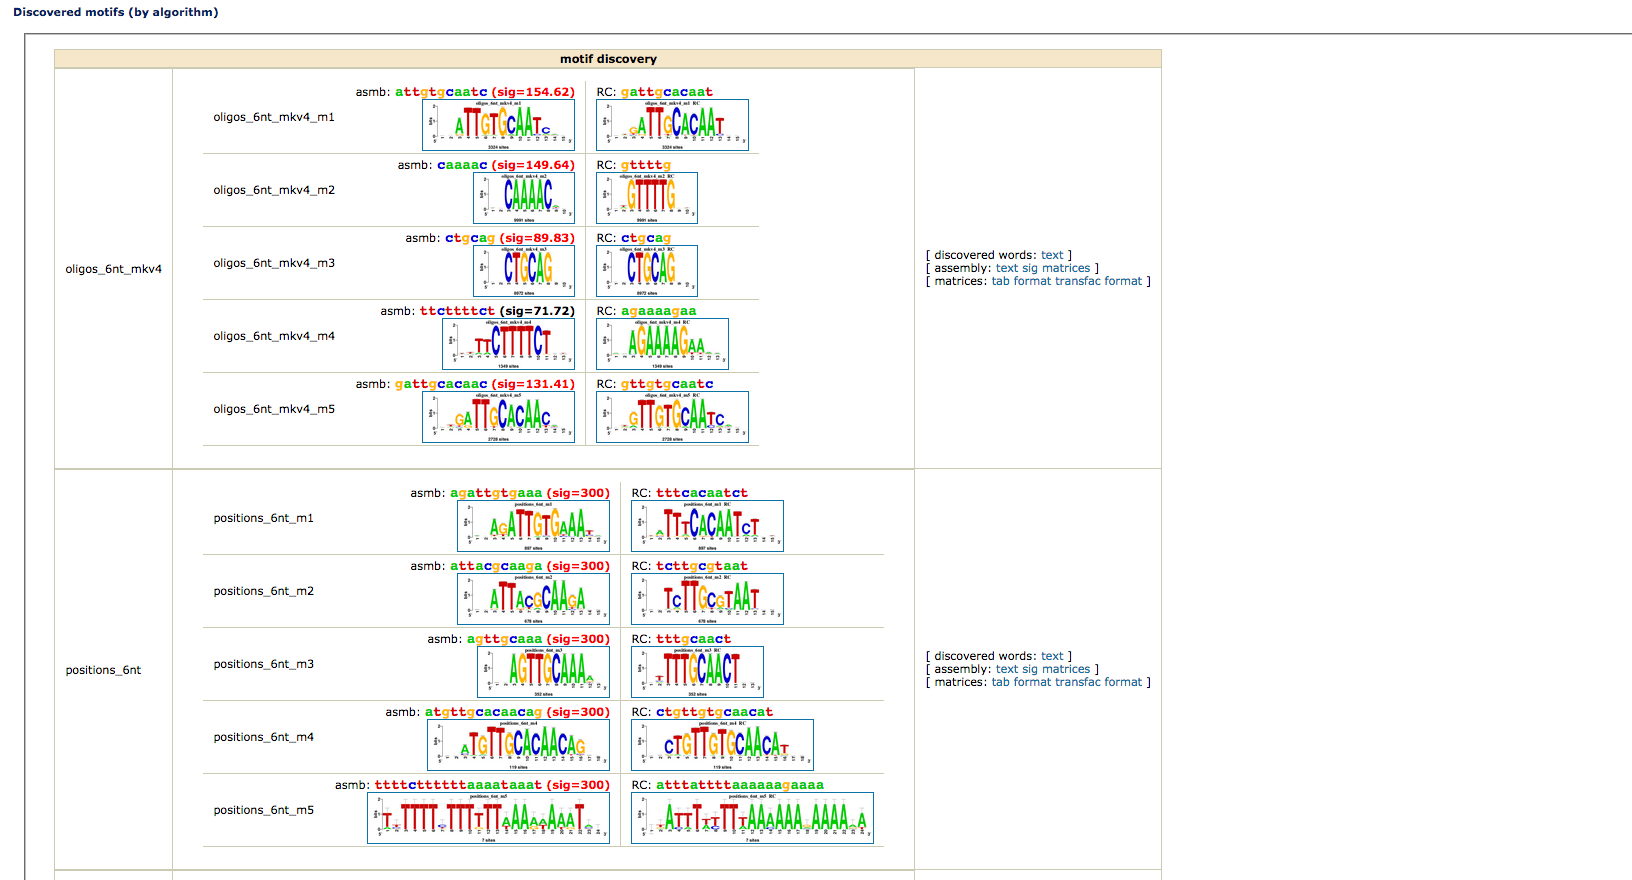
Task: Open RC logo of oligos_6nt_mkv4_m3
Action: click(647, 271)
